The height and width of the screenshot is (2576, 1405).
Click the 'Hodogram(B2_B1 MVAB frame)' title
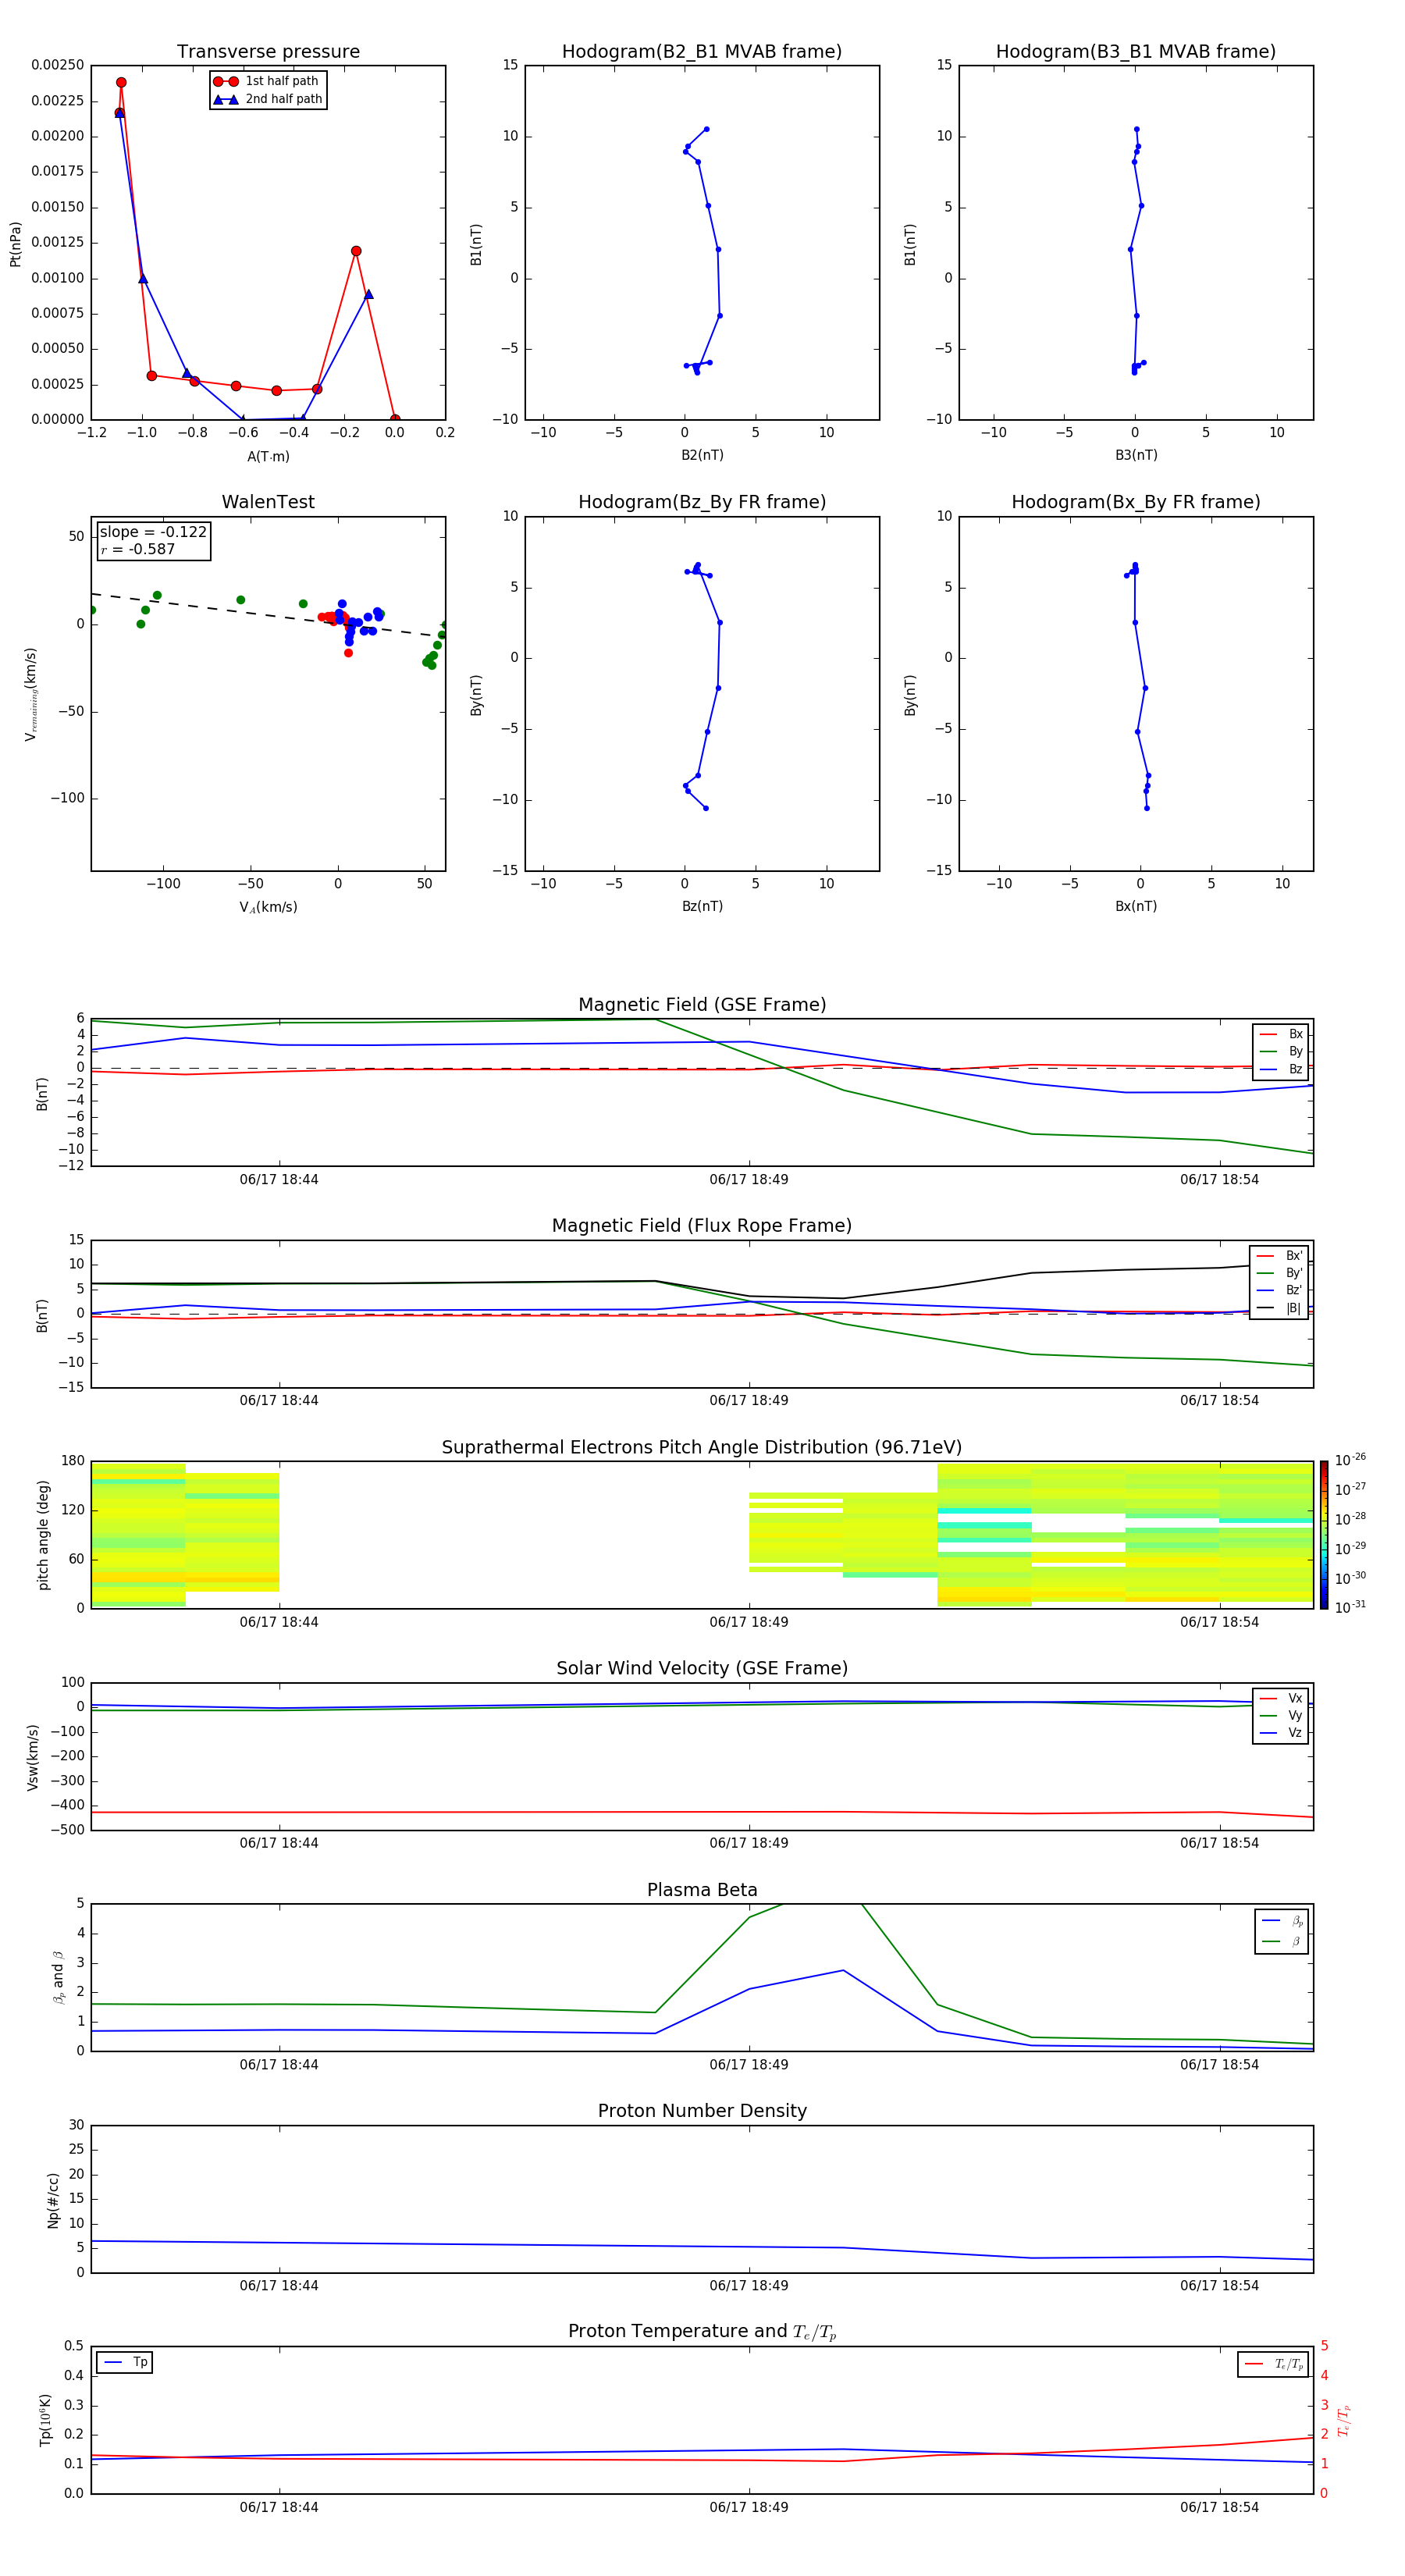coord(702,52)
